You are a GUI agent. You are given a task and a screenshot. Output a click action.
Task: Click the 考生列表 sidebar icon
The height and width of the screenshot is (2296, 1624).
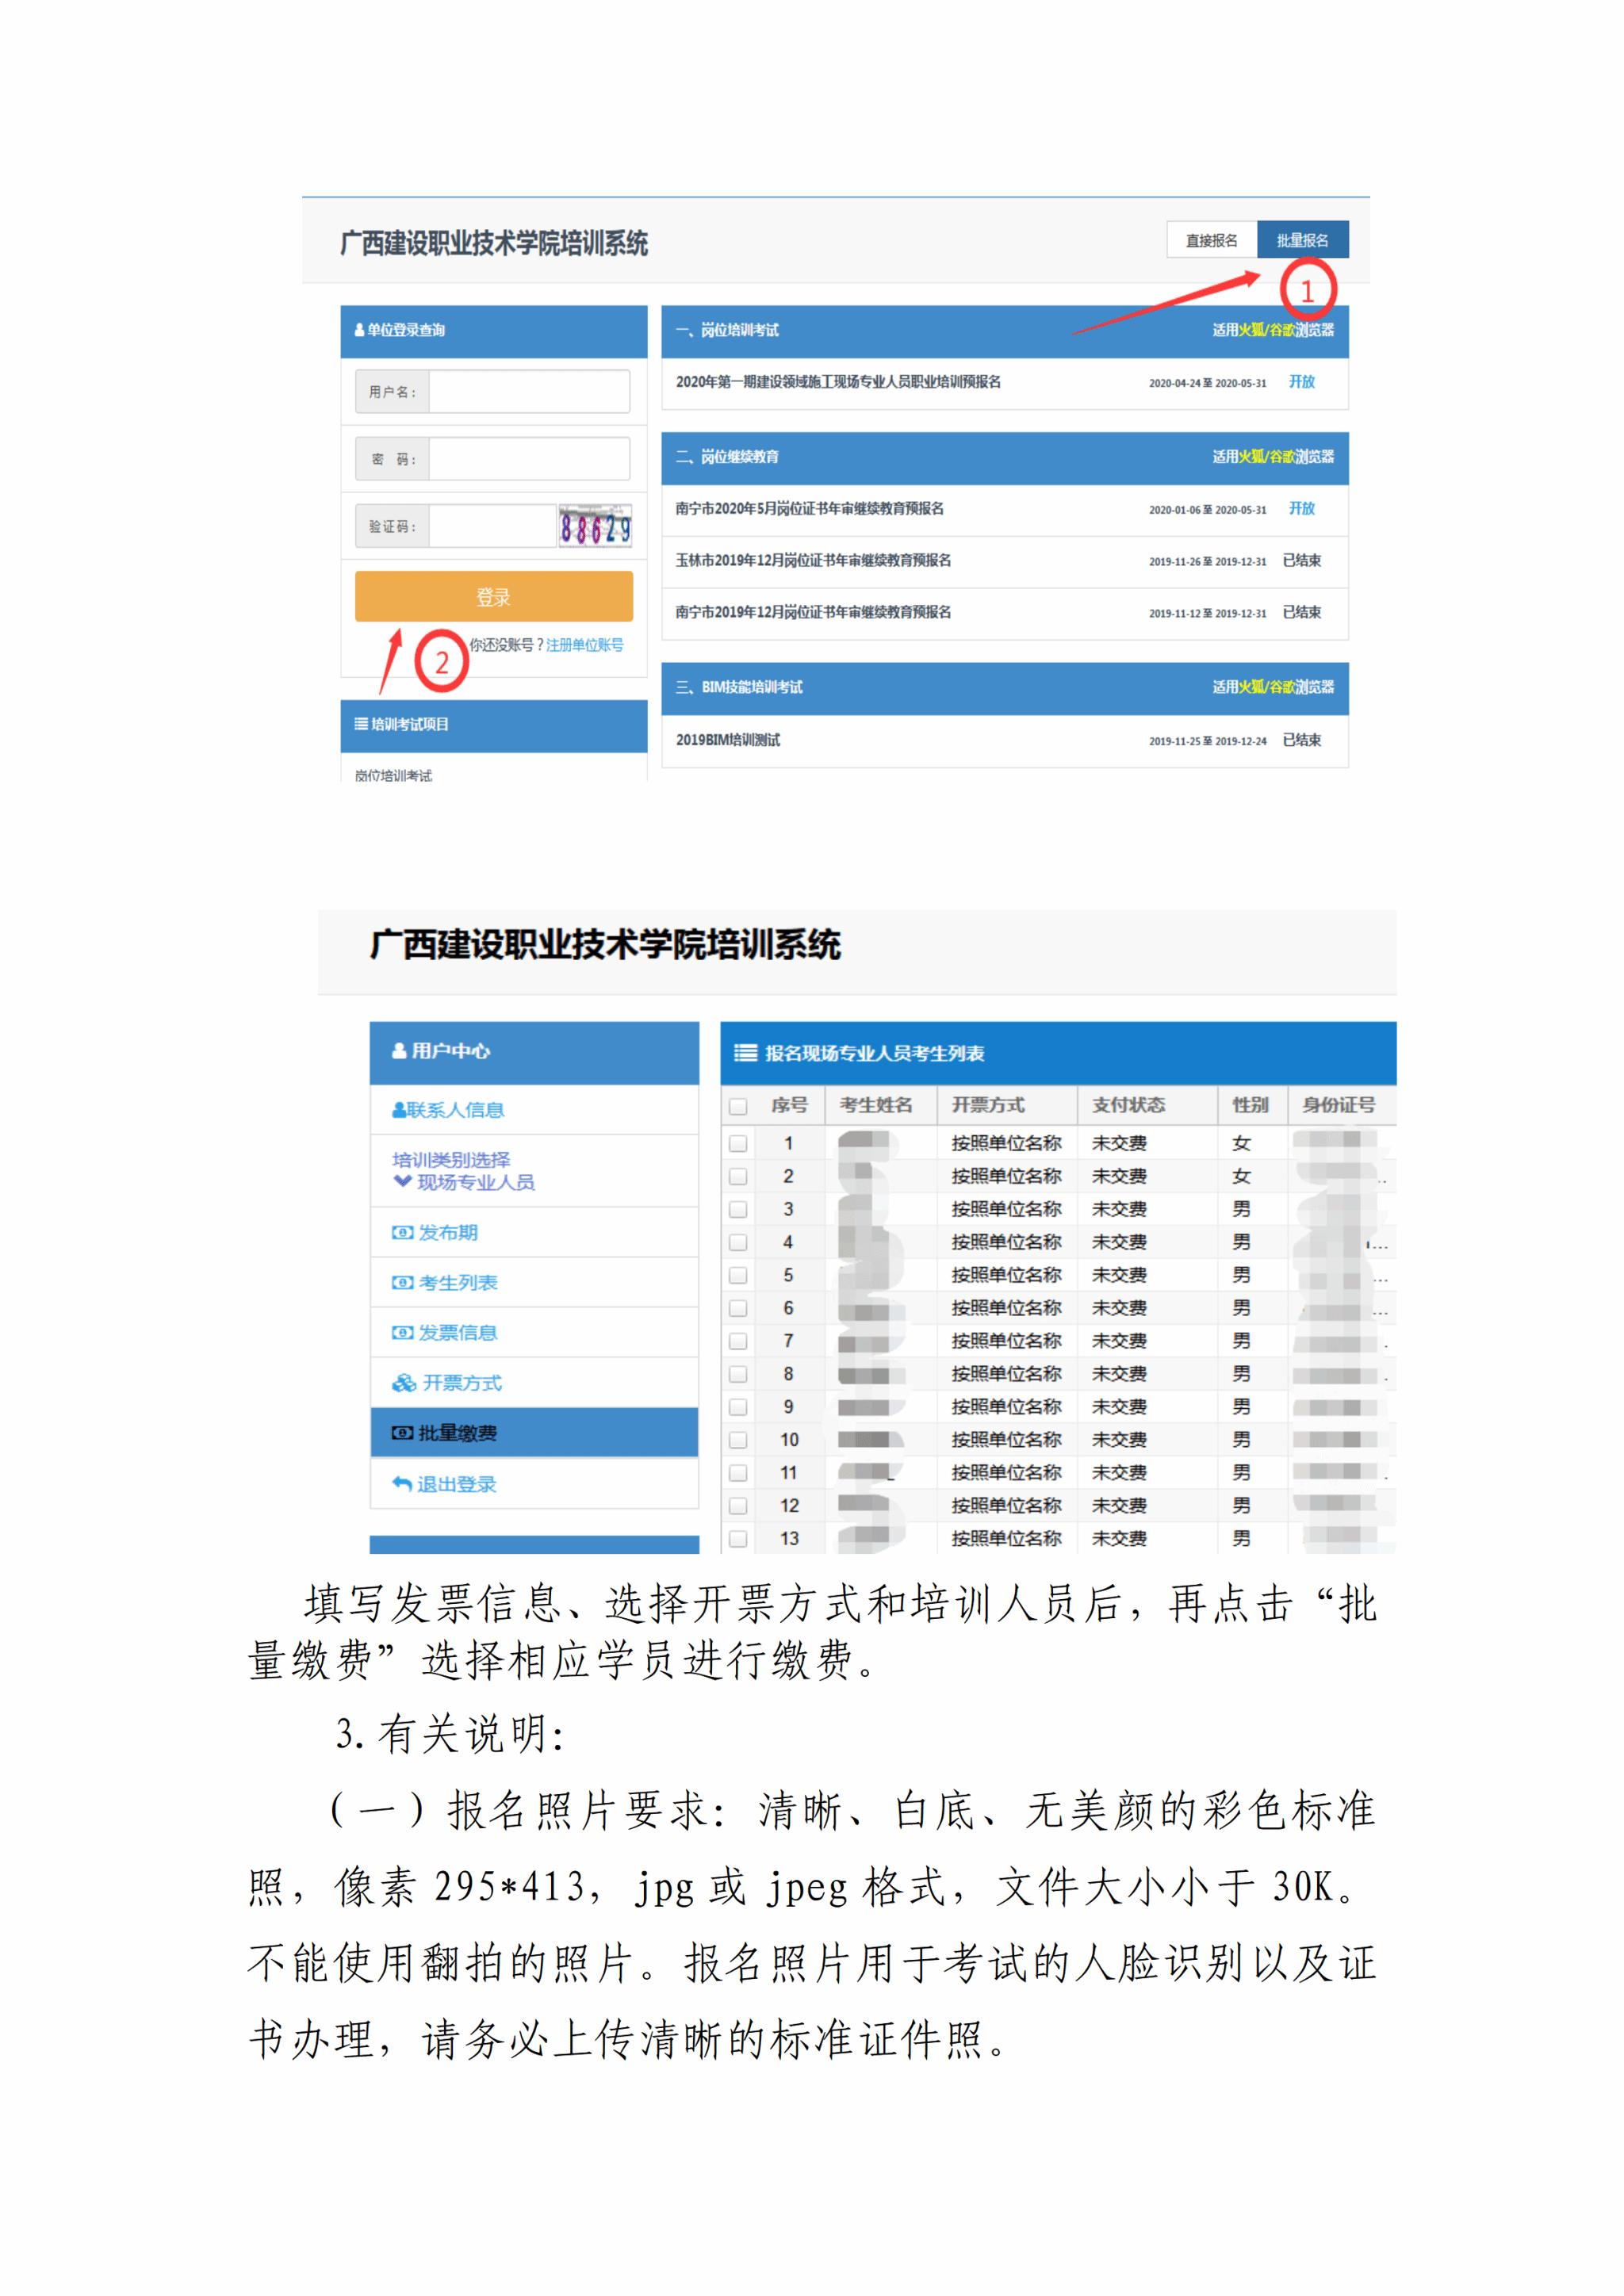pyautogui.click(x=402, y=1282)
